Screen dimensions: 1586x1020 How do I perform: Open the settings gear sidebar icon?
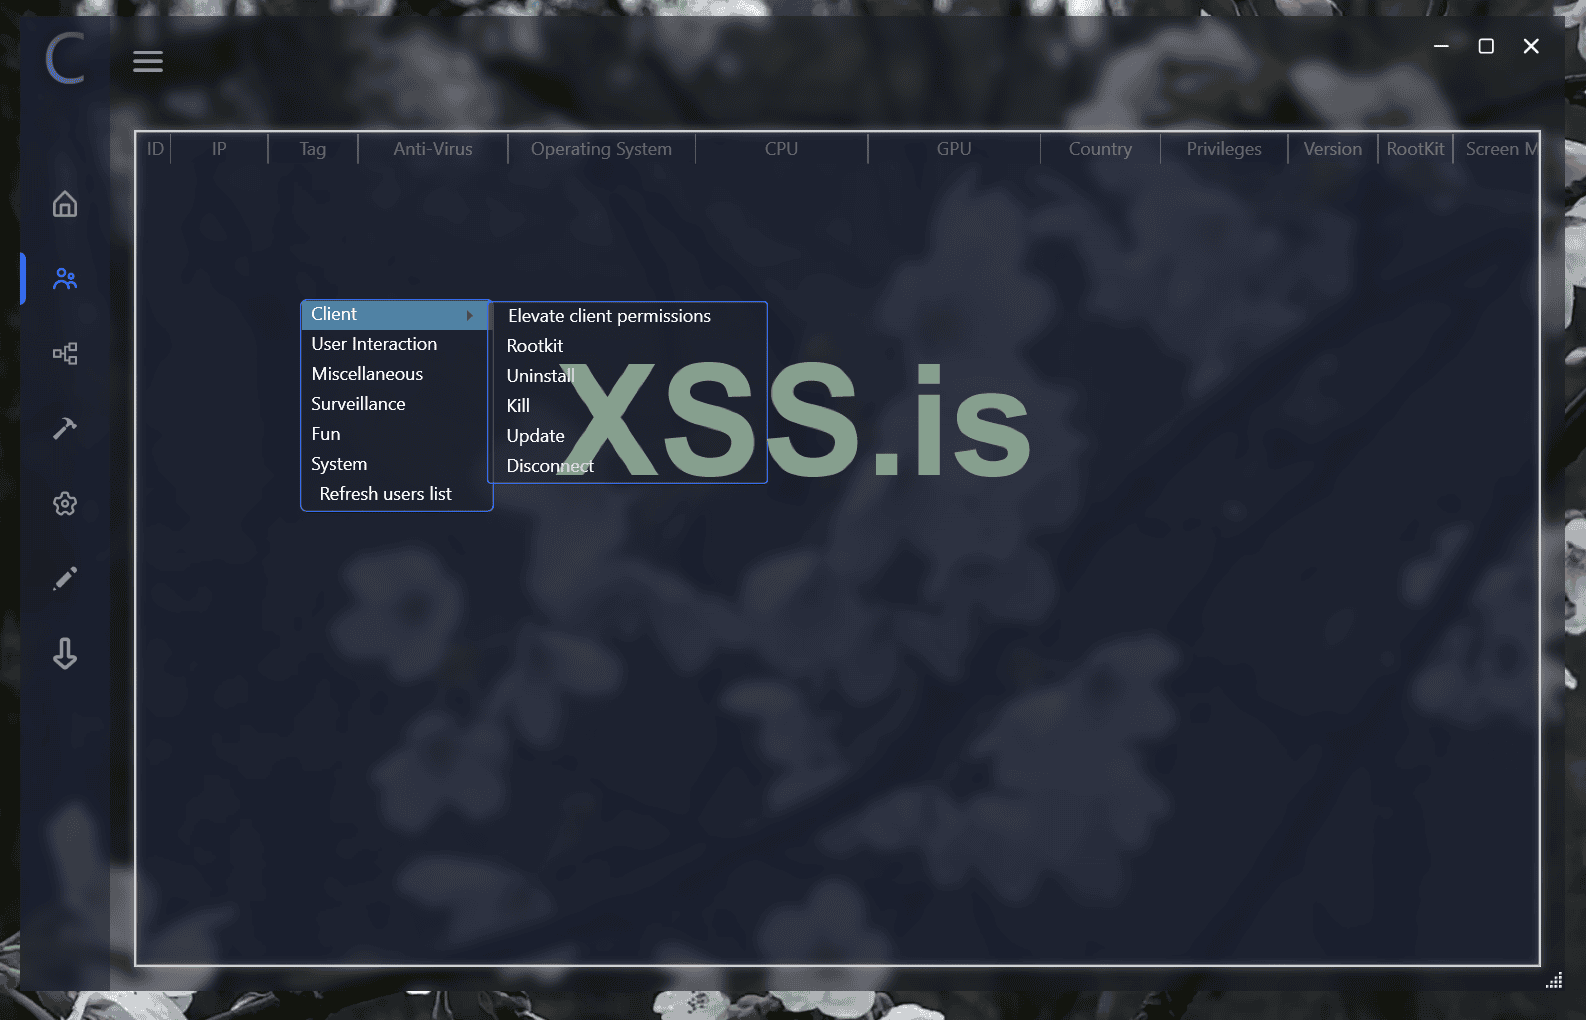[x=65, y=503]
